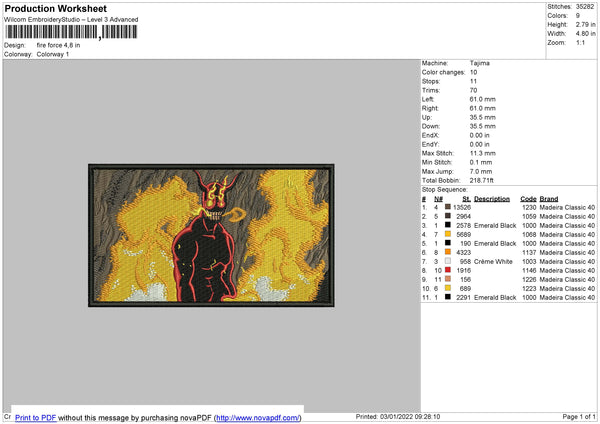This screenshot has width=600, height=424.
Task: Click the Trims value 70
Action: 473,90
